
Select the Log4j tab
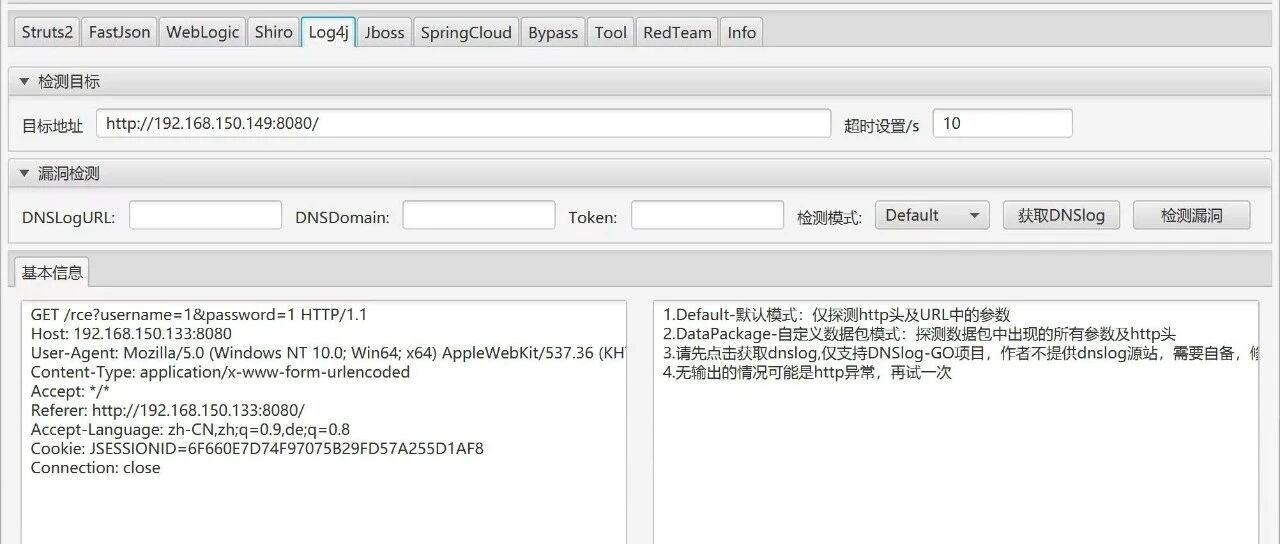[x=328, y=32]
